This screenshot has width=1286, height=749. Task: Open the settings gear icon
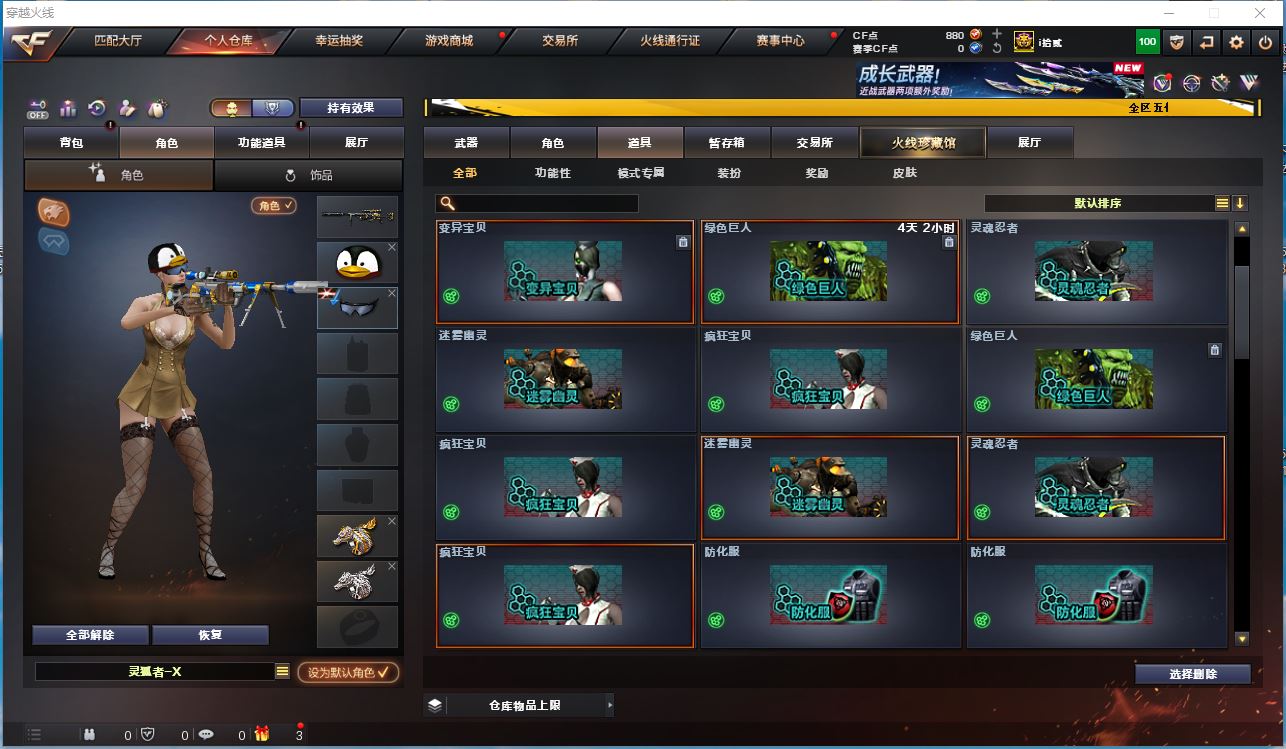pyautogui.click(x=1237, y=42)
